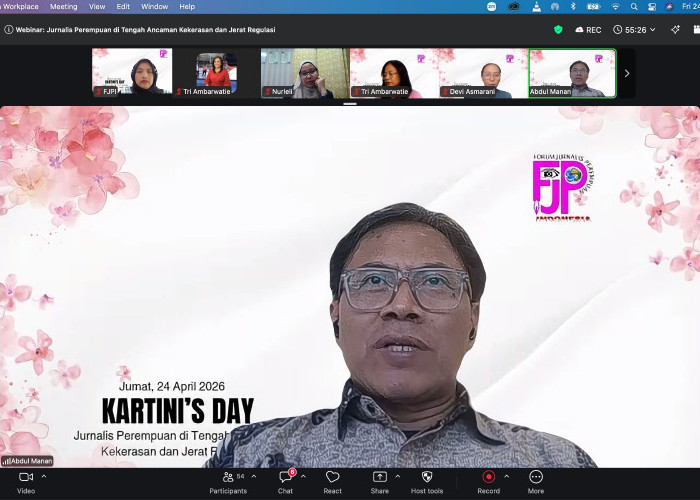Click the Creative Cloud menu bar icon
The width and height of the screenshot is (700, 500).
pos(514,7)
